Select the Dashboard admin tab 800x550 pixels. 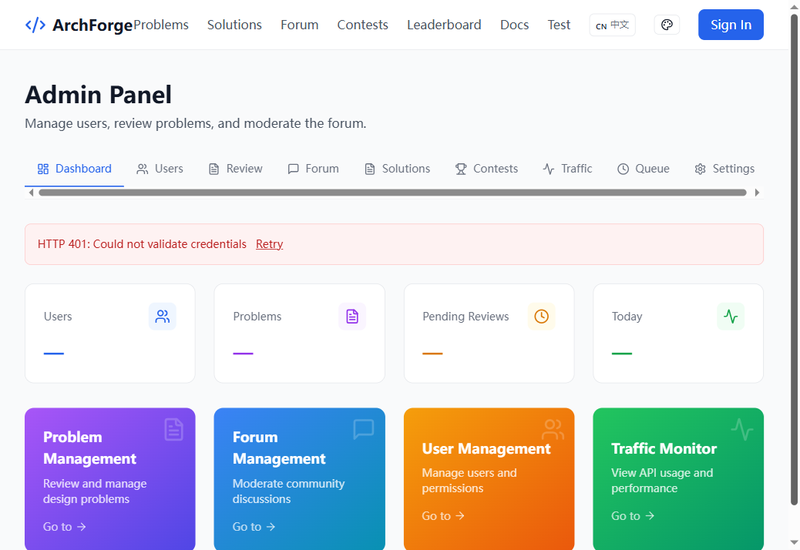(74, 169)
